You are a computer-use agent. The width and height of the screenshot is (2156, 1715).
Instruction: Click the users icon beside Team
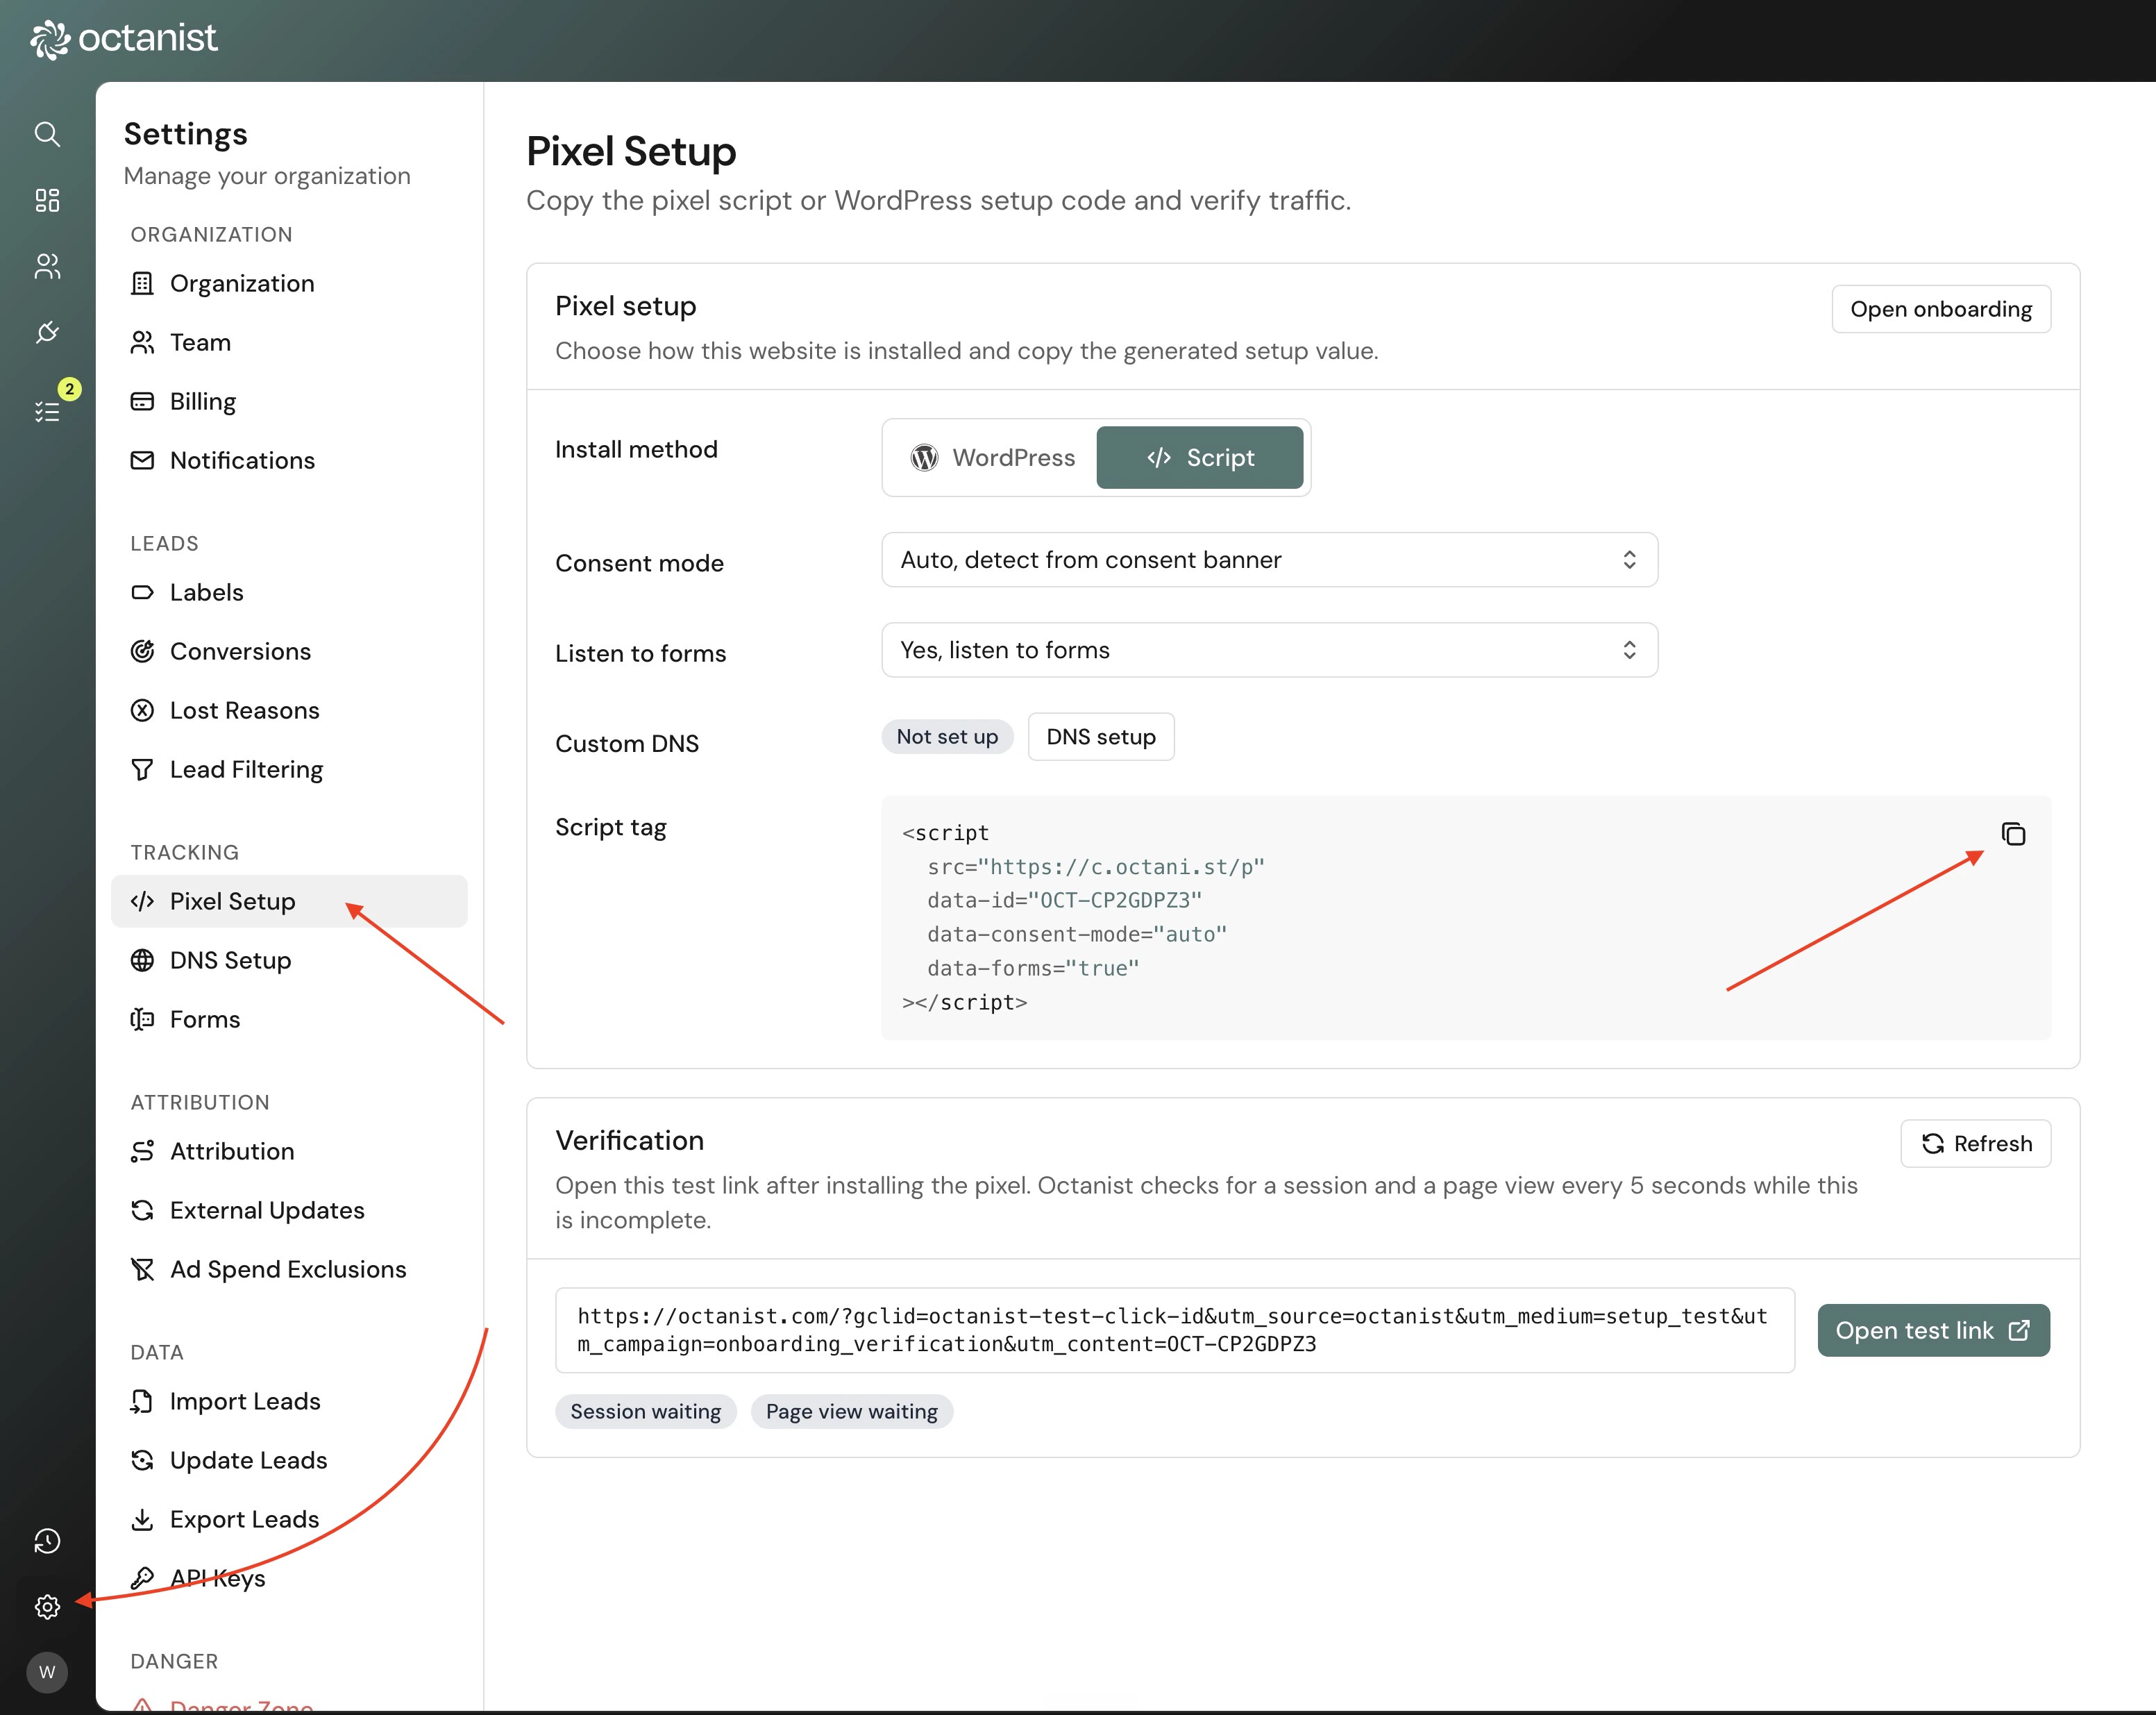[142, 342]
